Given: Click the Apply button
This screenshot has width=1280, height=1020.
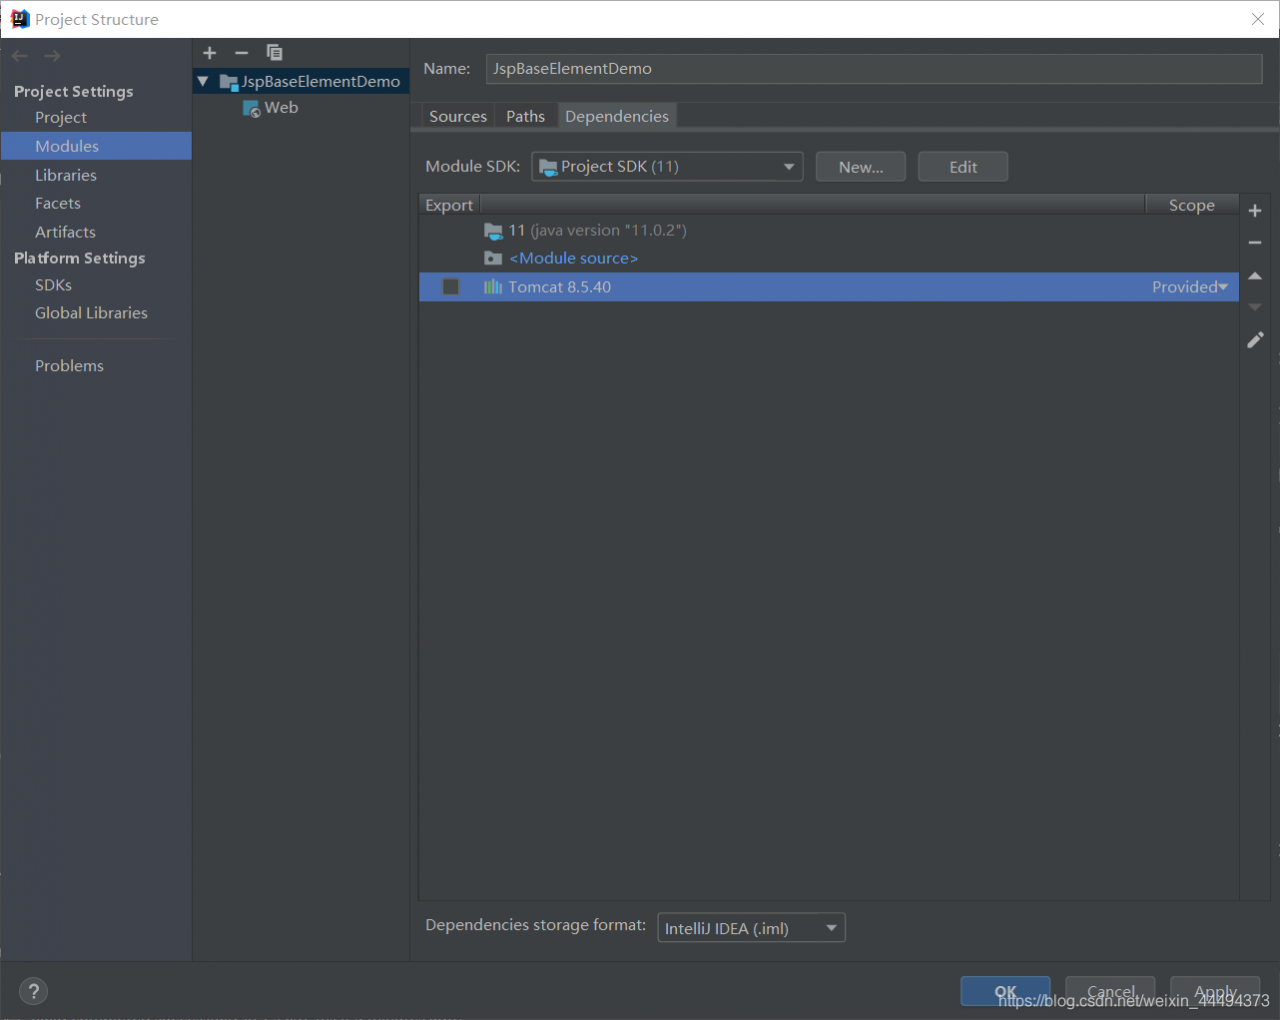Looking at the screenshot, I should (x=1215, y=991).
